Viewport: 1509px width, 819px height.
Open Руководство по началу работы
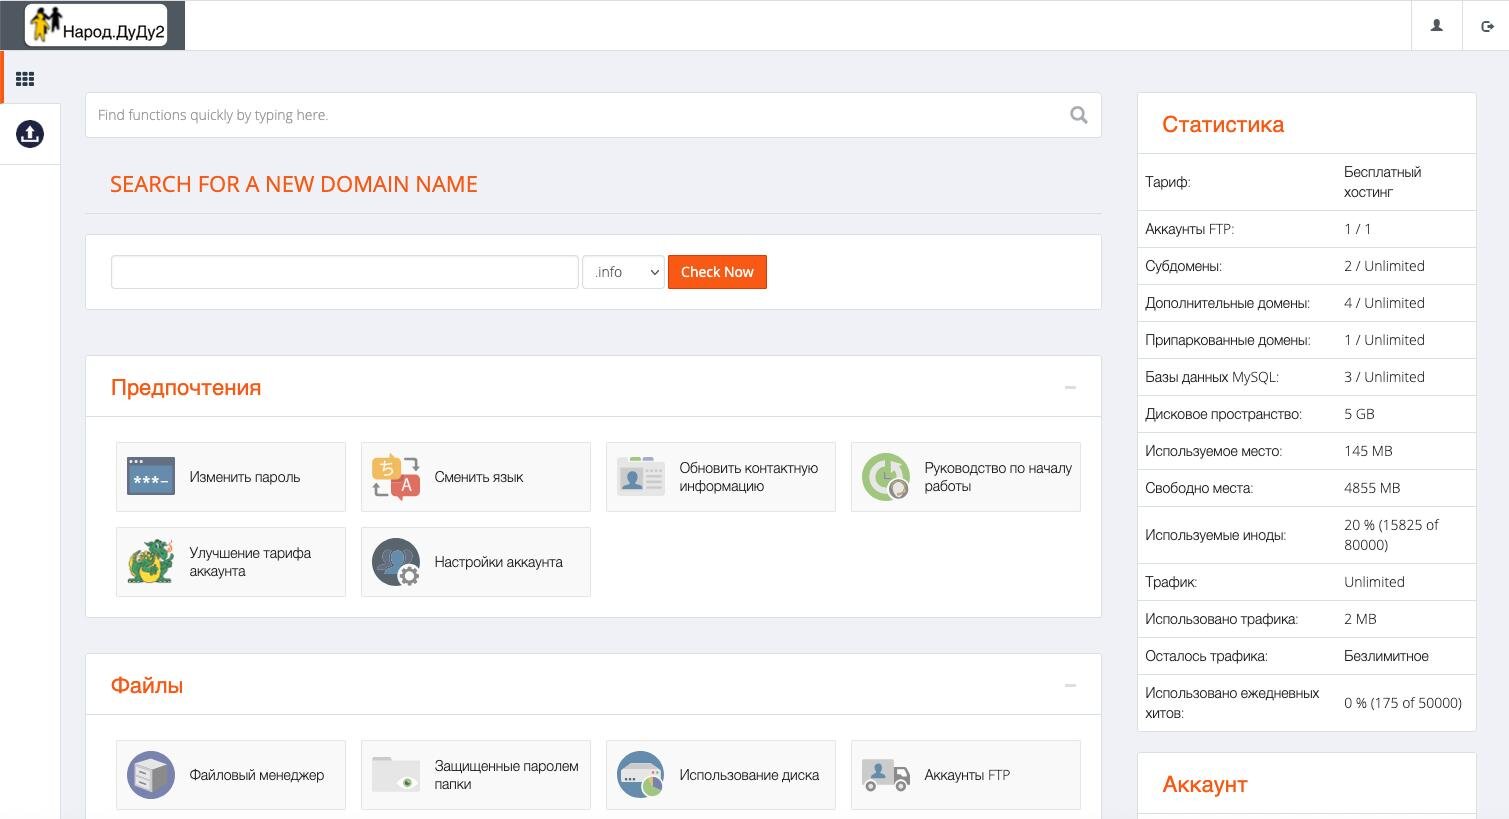997,477
